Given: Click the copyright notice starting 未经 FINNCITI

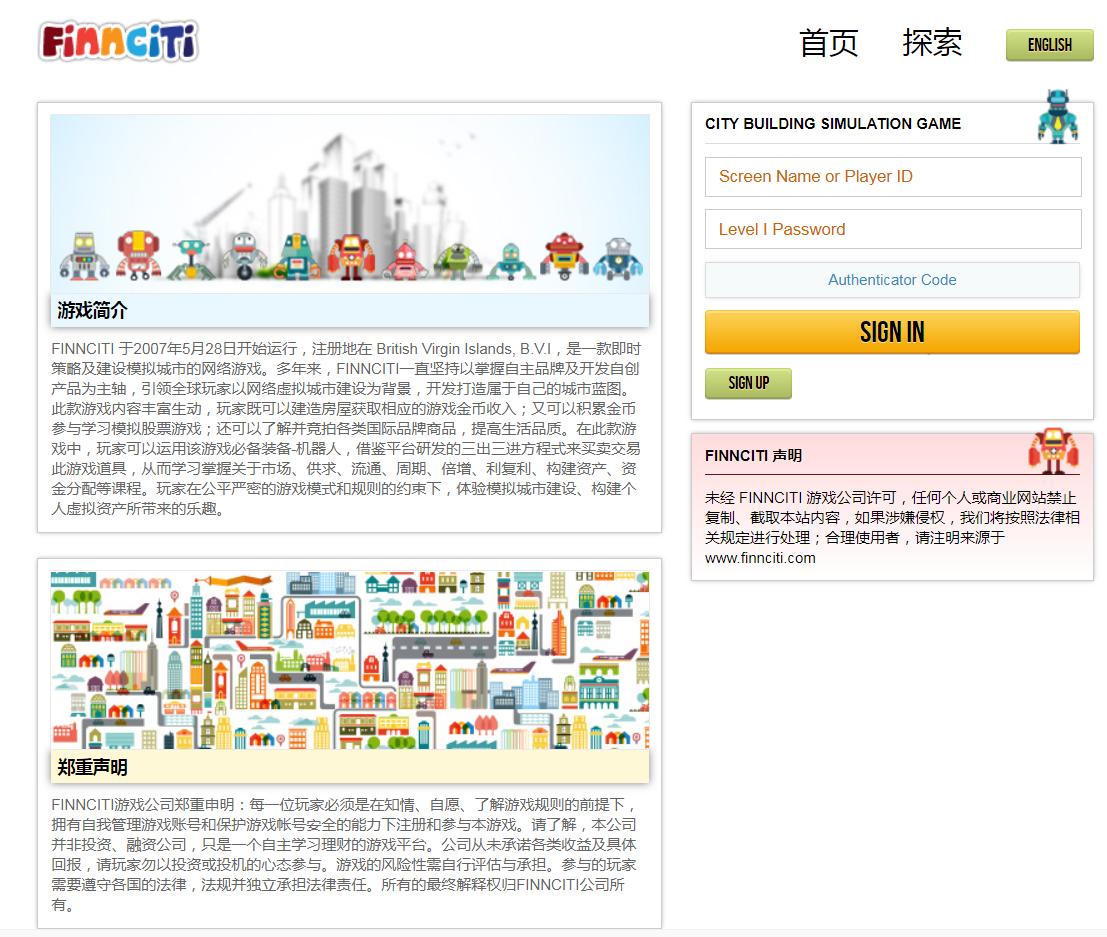Looking at the screenshot, I should 892,527.
